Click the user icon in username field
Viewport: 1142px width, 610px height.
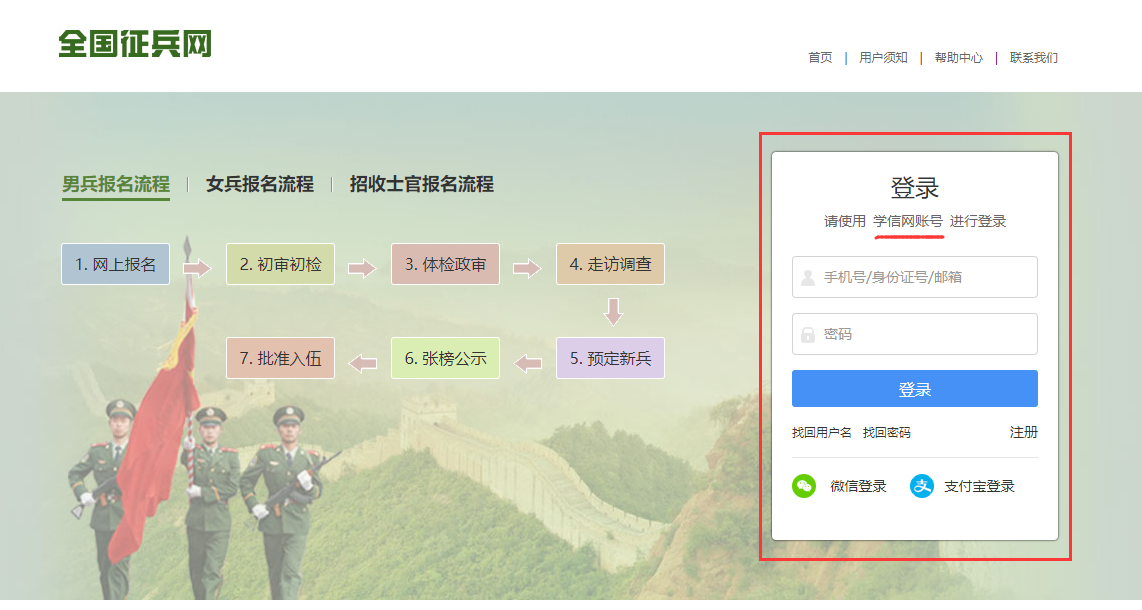tap(808, 277)
